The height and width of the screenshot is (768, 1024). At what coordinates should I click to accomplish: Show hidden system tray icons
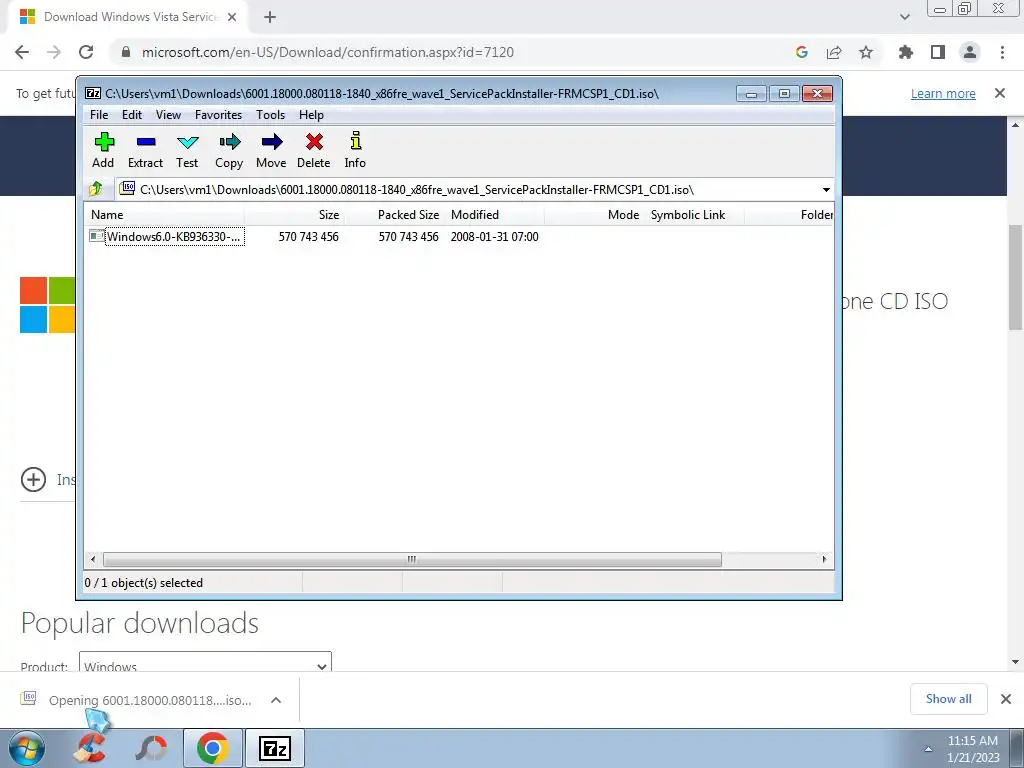(928, 748)
